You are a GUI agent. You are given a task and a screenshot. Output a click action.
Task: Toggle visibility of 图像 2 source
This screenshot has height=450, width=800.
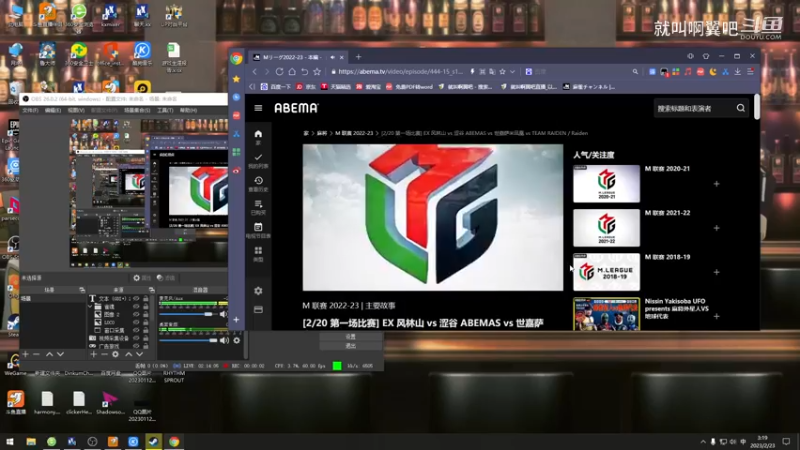[x=136, y=314]
